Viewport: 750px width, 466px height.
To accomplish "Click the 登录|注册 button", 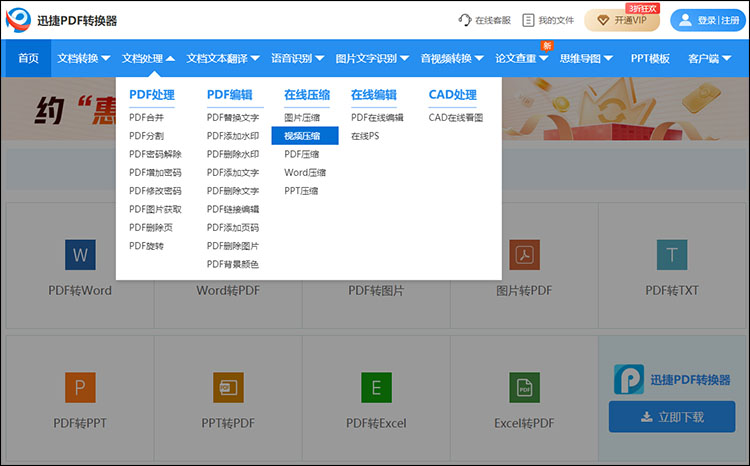I will click(x=709, y=20).
